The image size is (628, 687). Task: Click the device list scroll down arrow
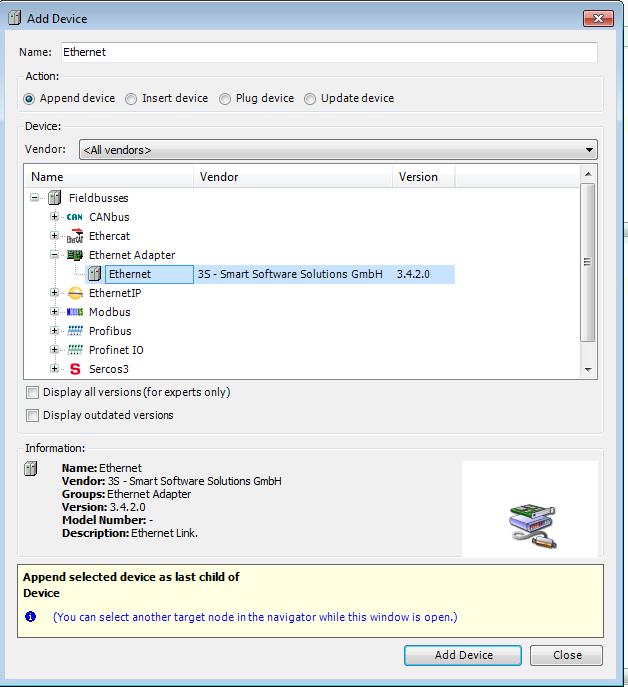(588, 370)
